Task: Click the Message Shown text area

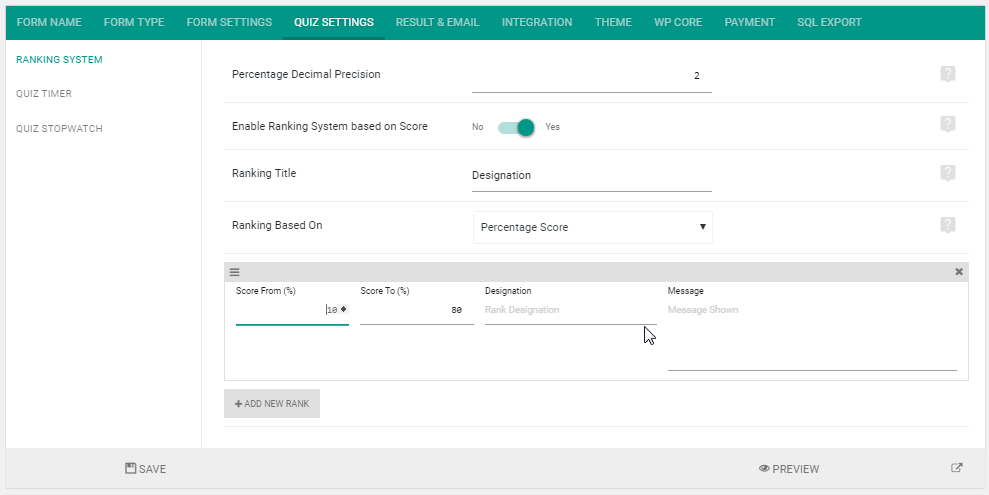Action: pos(812,335)
